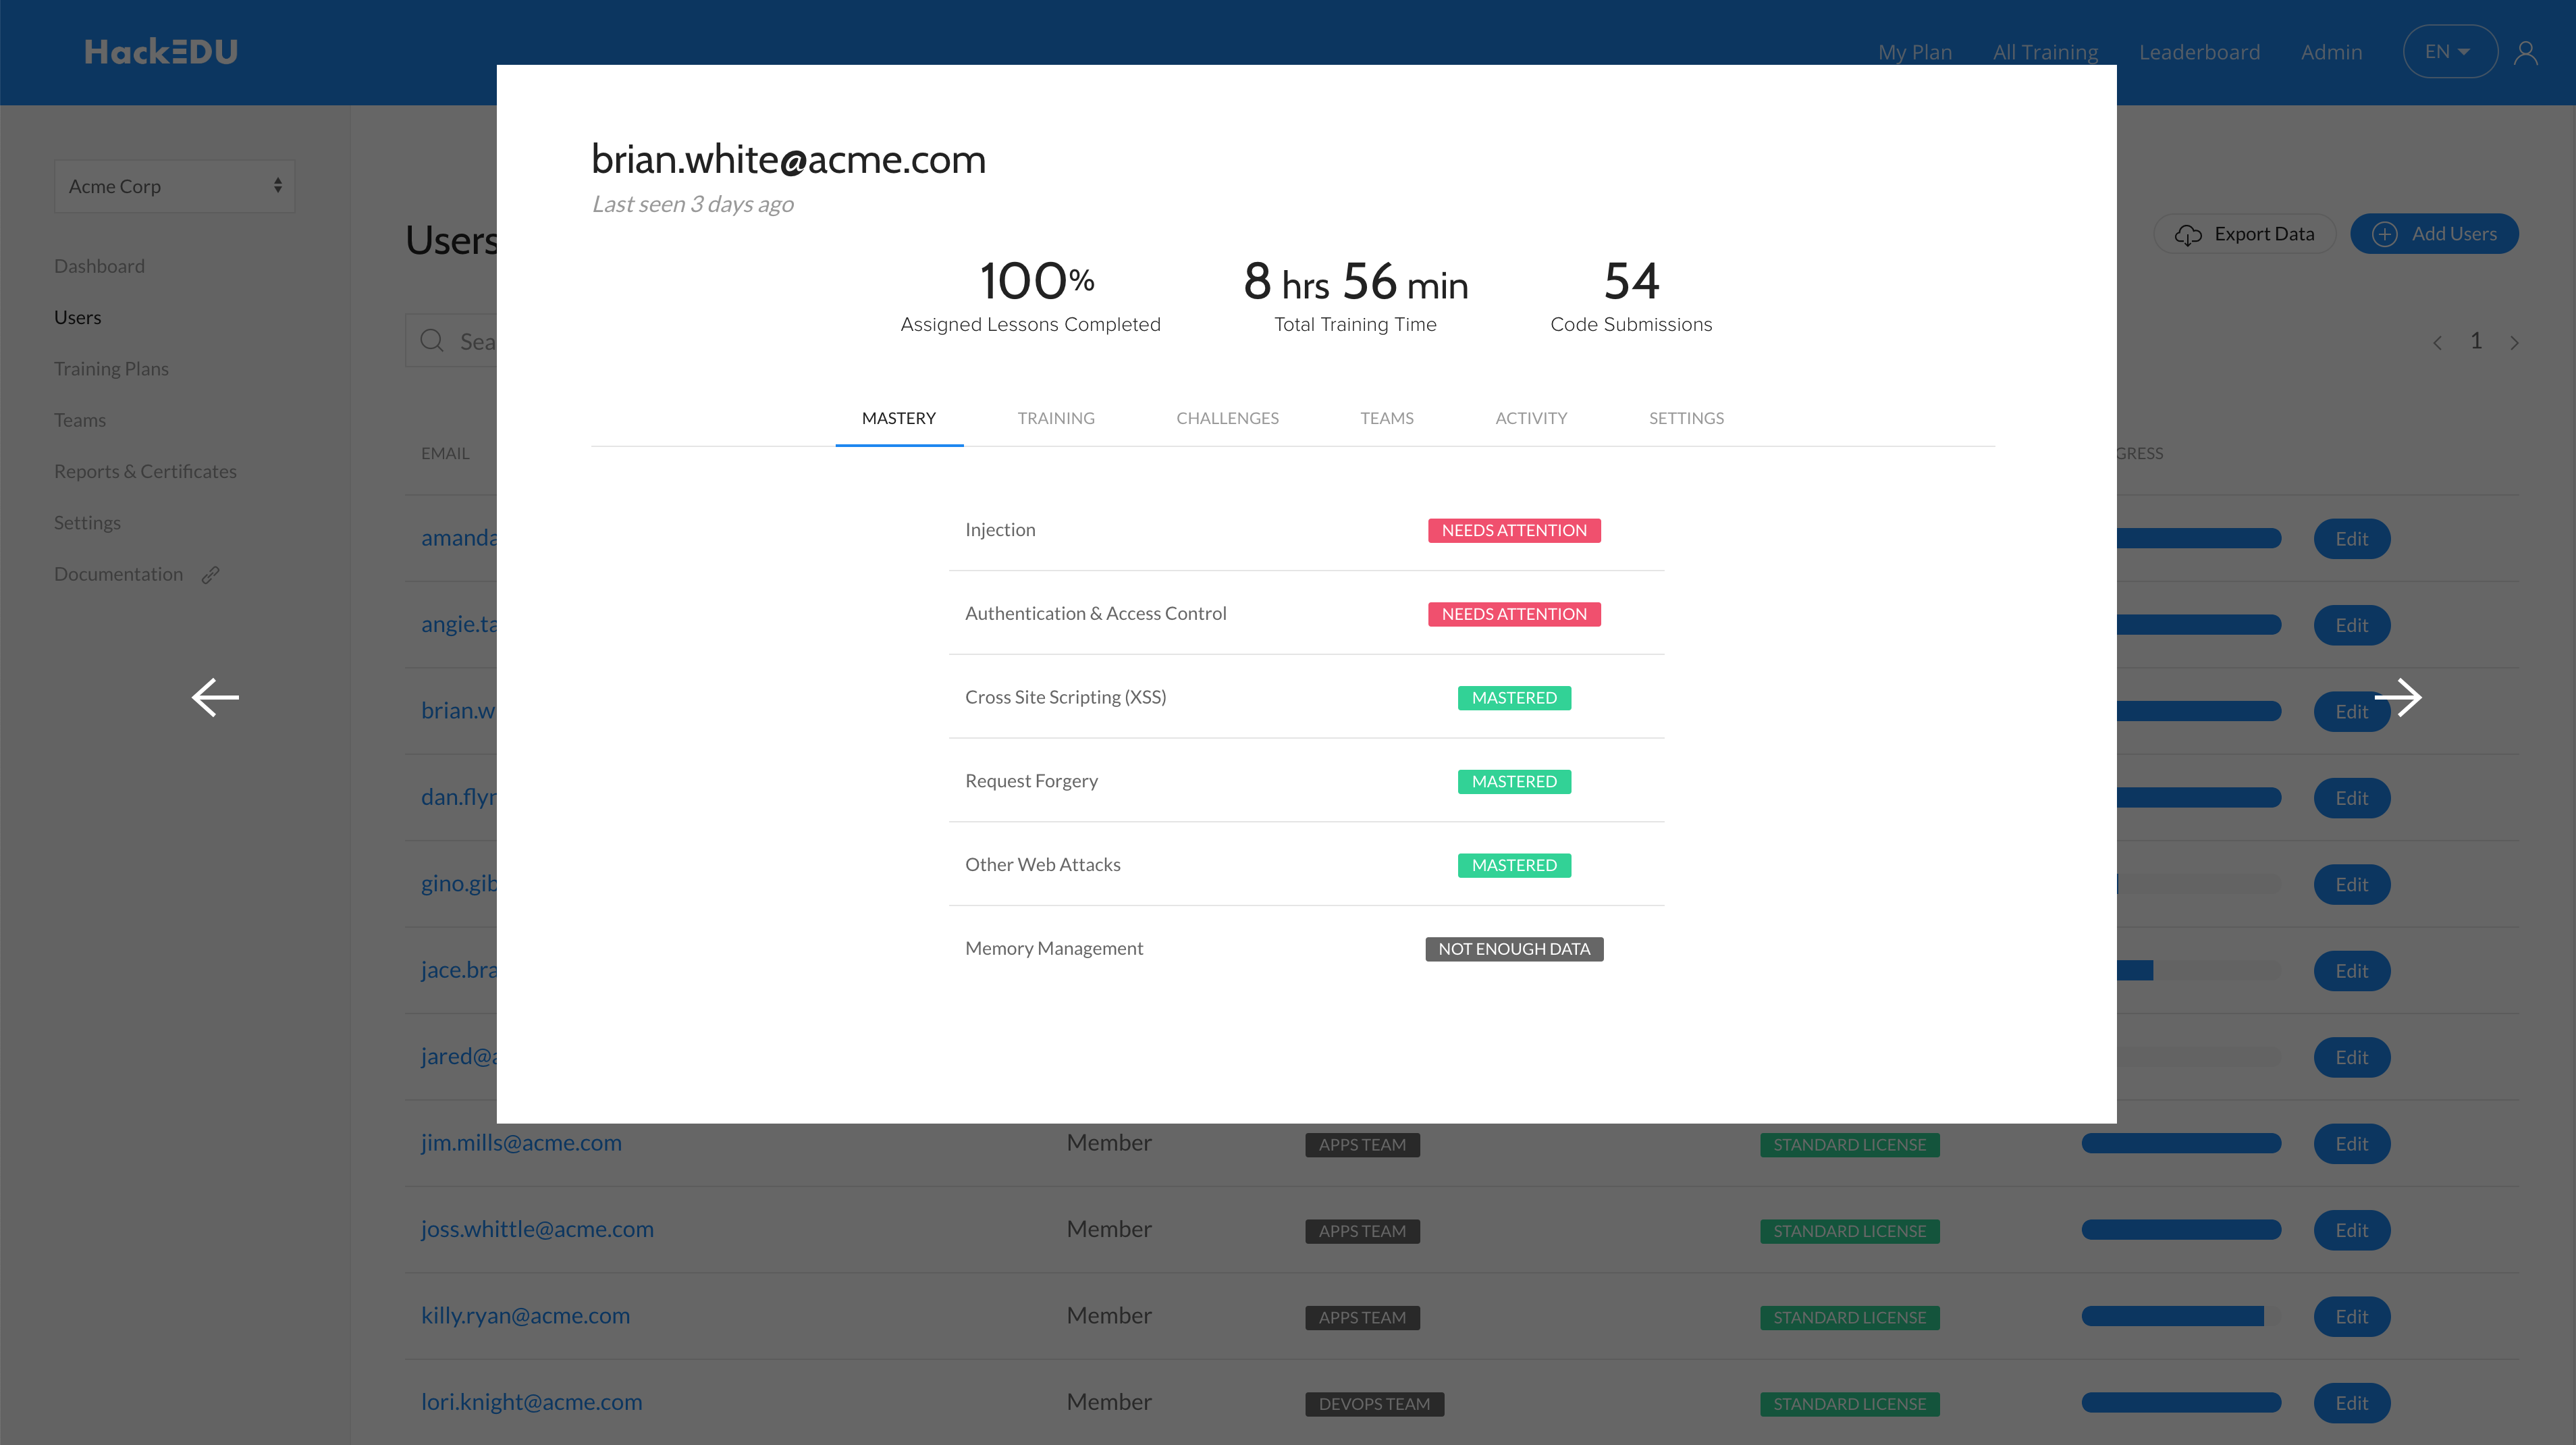
Task: Click DEVOPS TEAM tag for lori.knight
Action: pos(1374,1404)
